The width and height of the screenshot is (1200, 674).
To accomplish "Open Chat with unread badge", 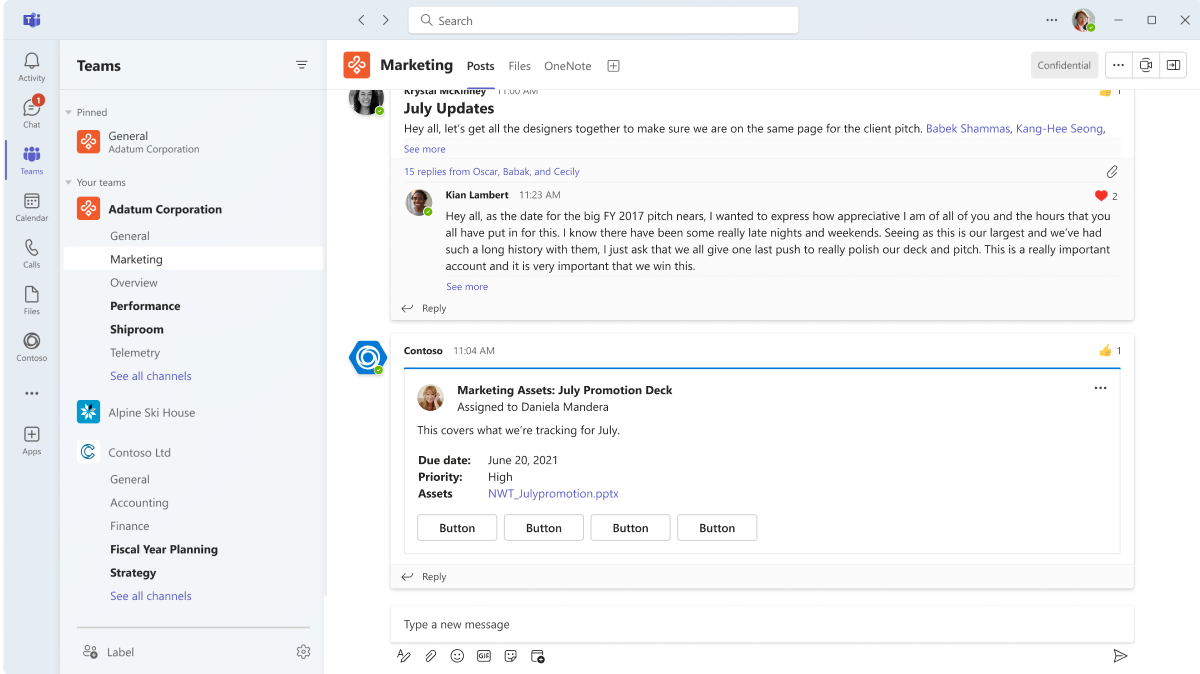I will (31, 113).
